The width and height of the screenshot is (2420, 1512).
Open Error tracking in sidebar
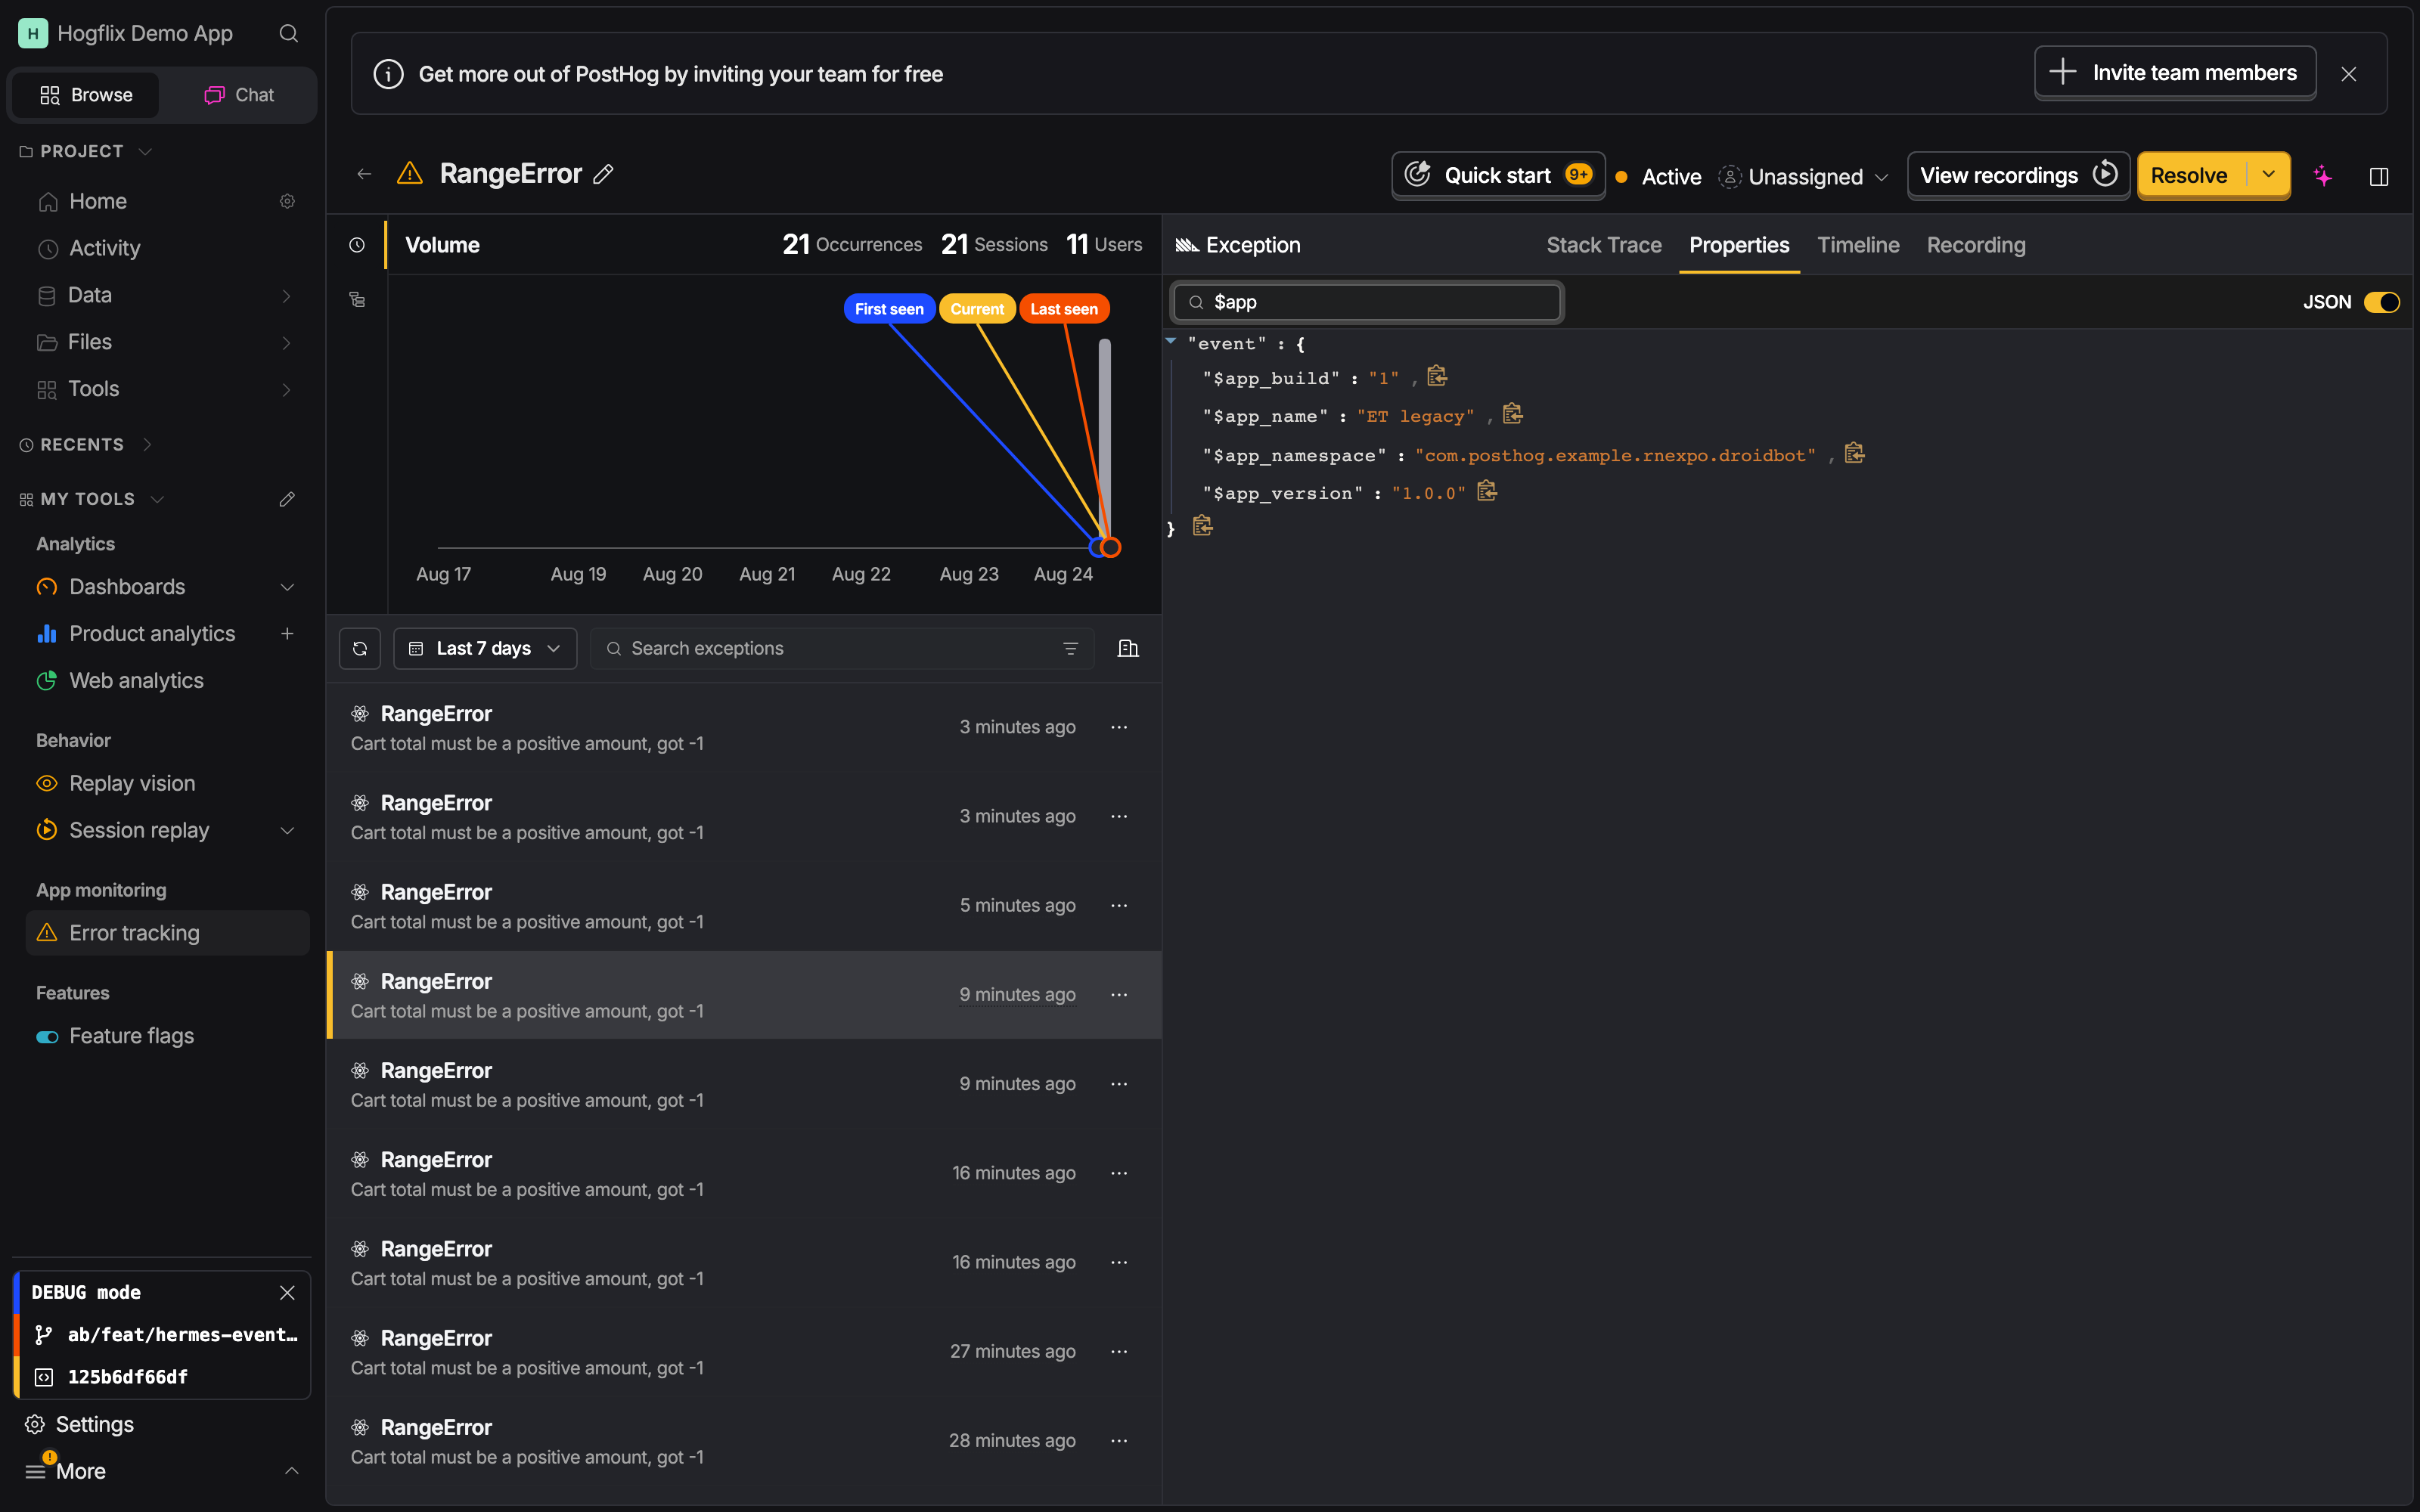pos(168,933)
